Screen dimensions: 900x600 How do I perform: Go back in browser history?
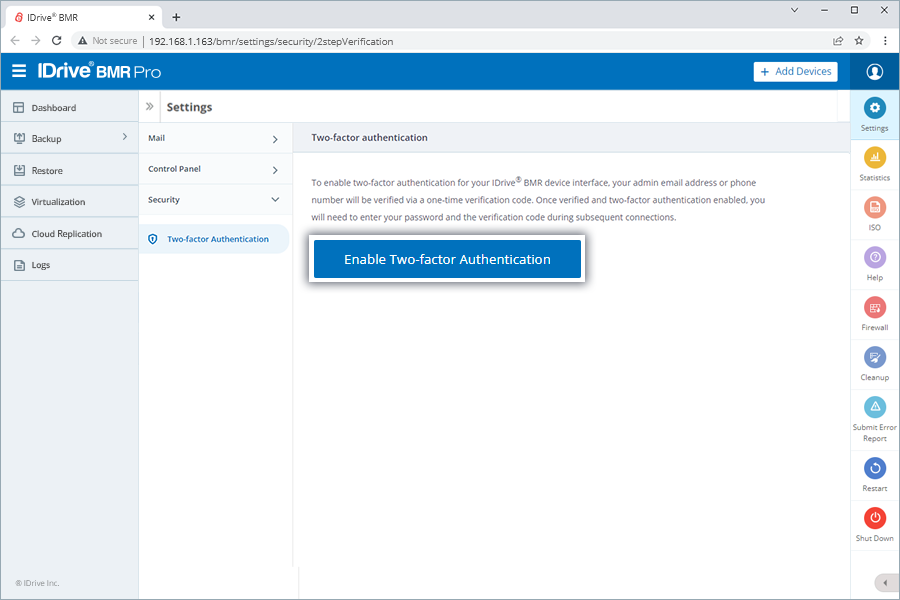click(15, 41)
